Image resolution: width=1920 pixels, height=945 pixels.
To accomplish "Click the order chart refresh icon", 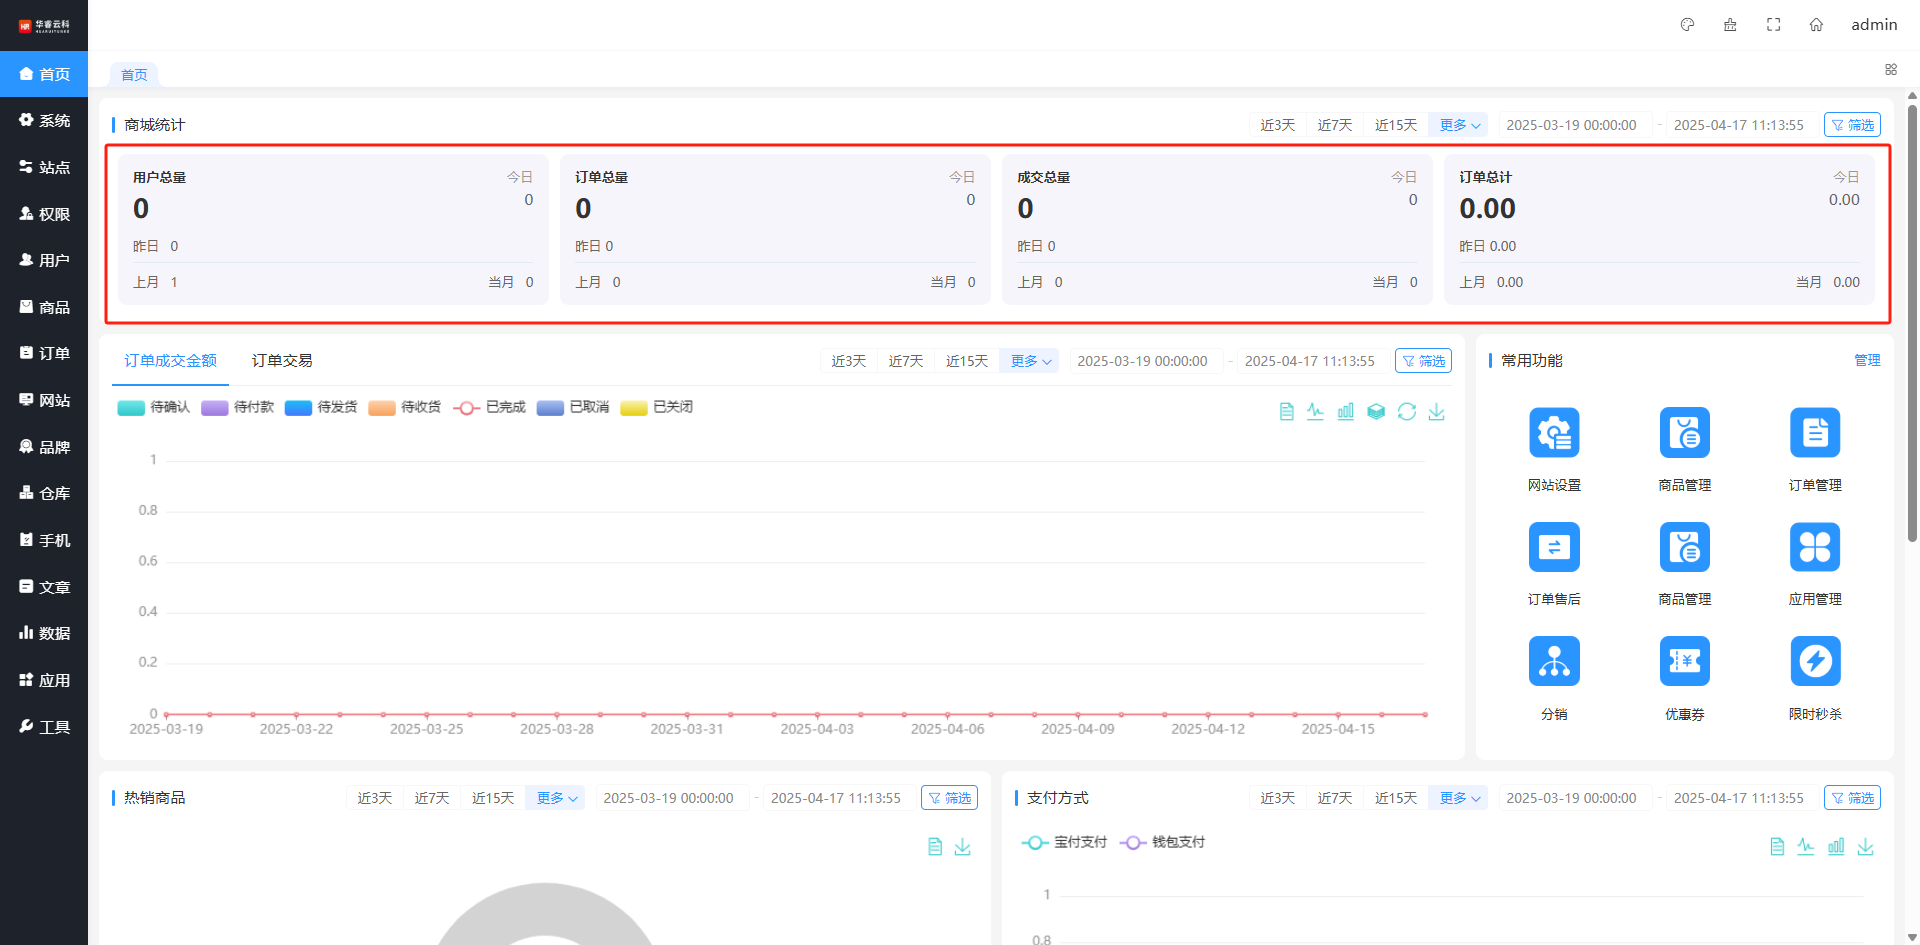I will point(1406,412).
